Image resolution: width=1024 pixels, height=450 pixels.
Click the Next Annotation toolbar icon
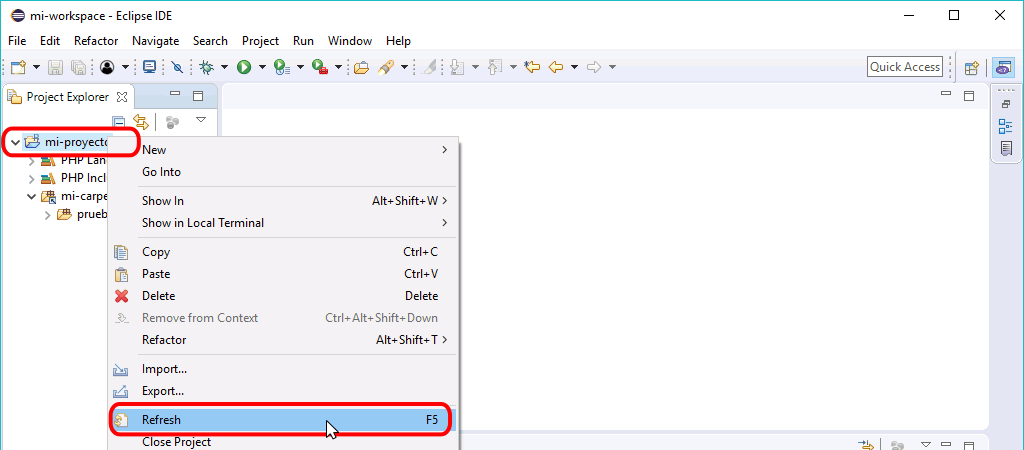457,67
